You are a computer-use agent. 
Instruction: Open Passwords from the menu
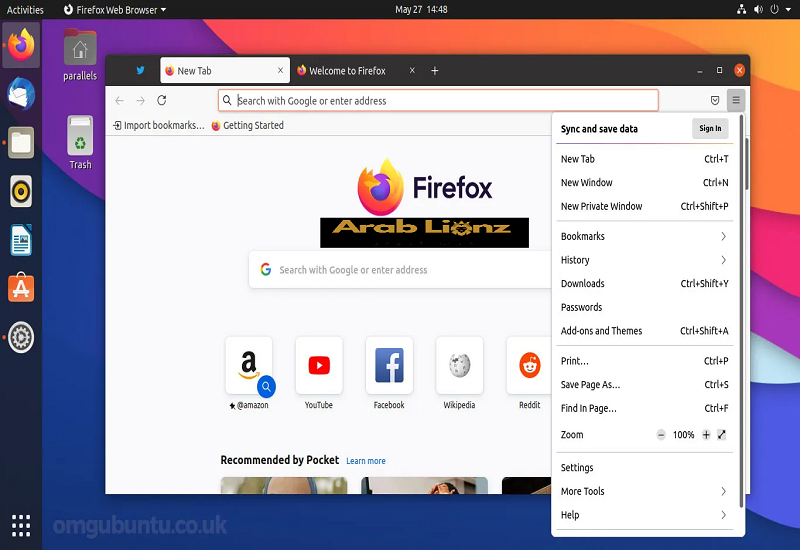click(644, 307)
